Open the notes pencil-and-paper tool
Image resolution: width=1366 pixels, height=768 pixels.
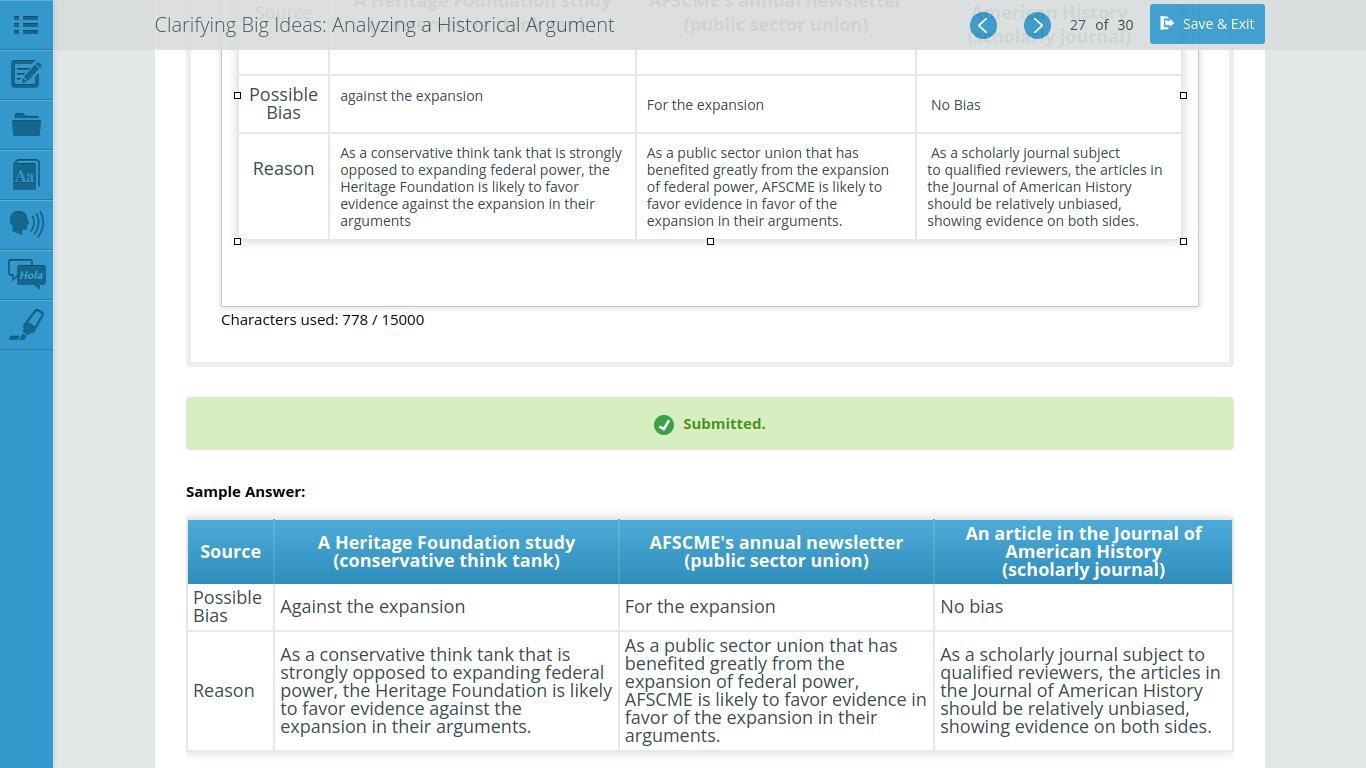tap(26, 74)
